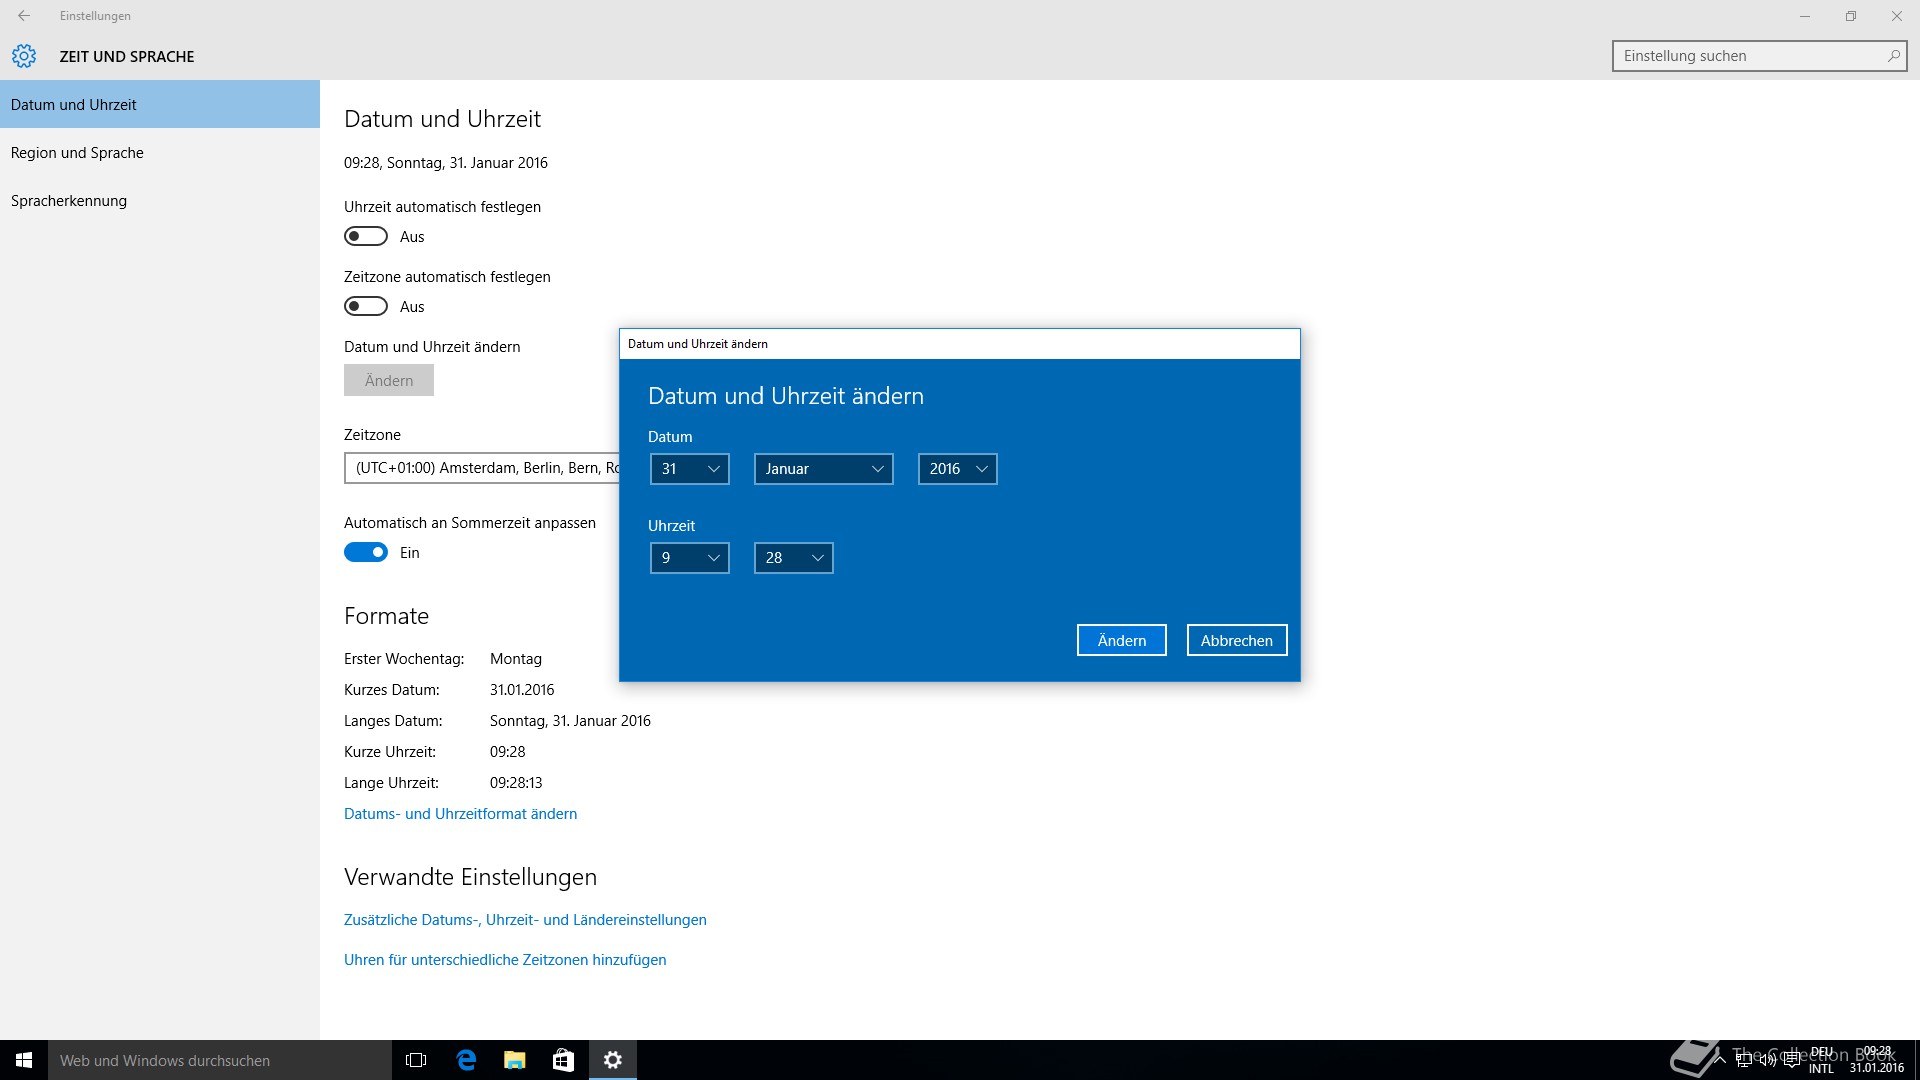Expand the day dropdown showing 31
The height and width of the screenshot is (1080, 1920).
pos(690,469)
